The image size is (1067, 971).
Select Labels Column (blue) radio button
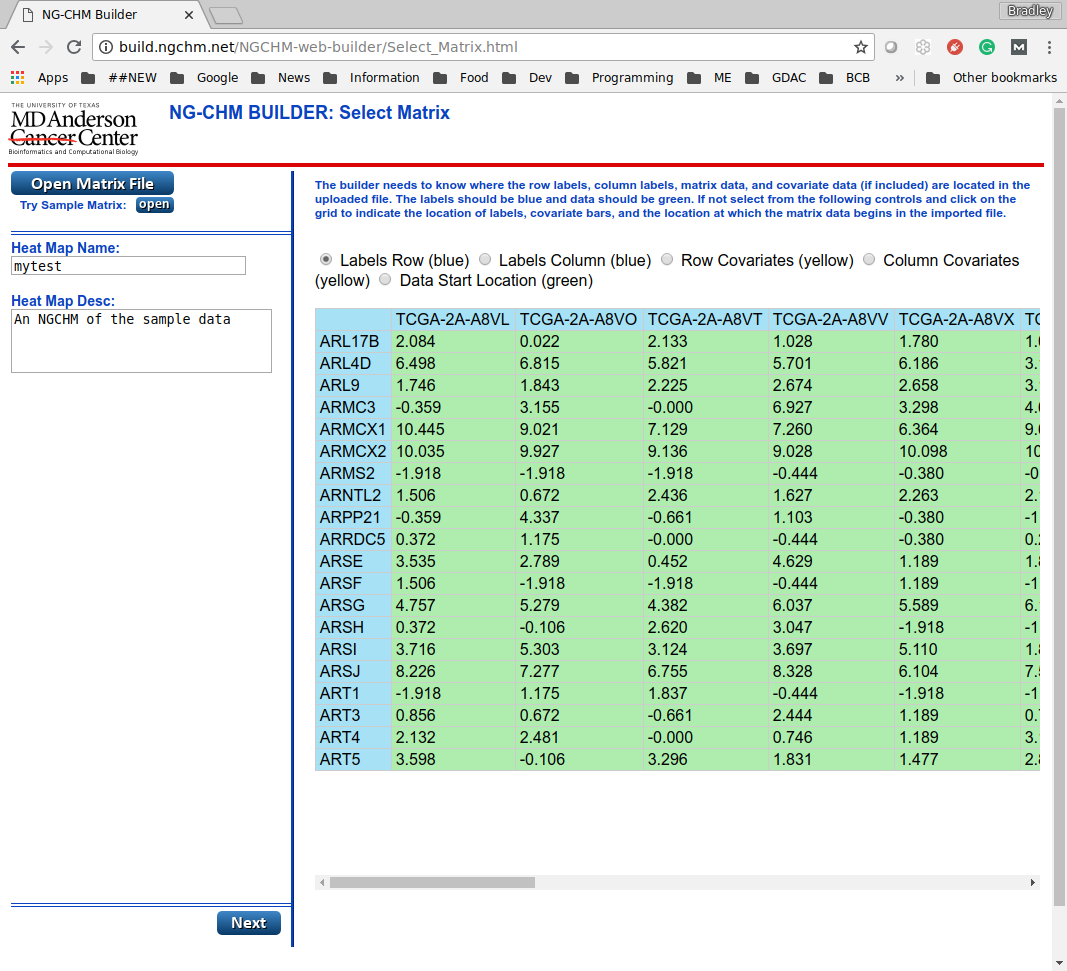click(x=485, y=259)
